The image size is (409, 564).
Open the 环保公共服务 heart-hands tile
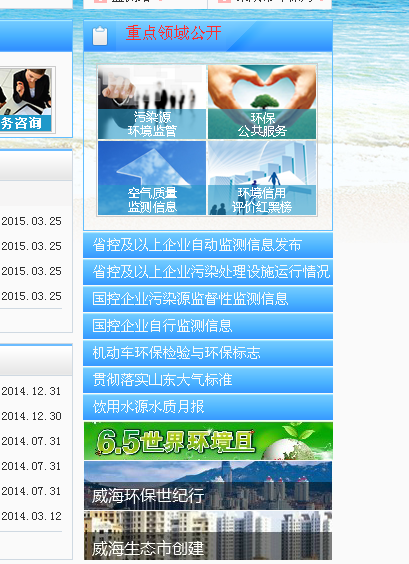pyautogui.click(x=262, y=102)
